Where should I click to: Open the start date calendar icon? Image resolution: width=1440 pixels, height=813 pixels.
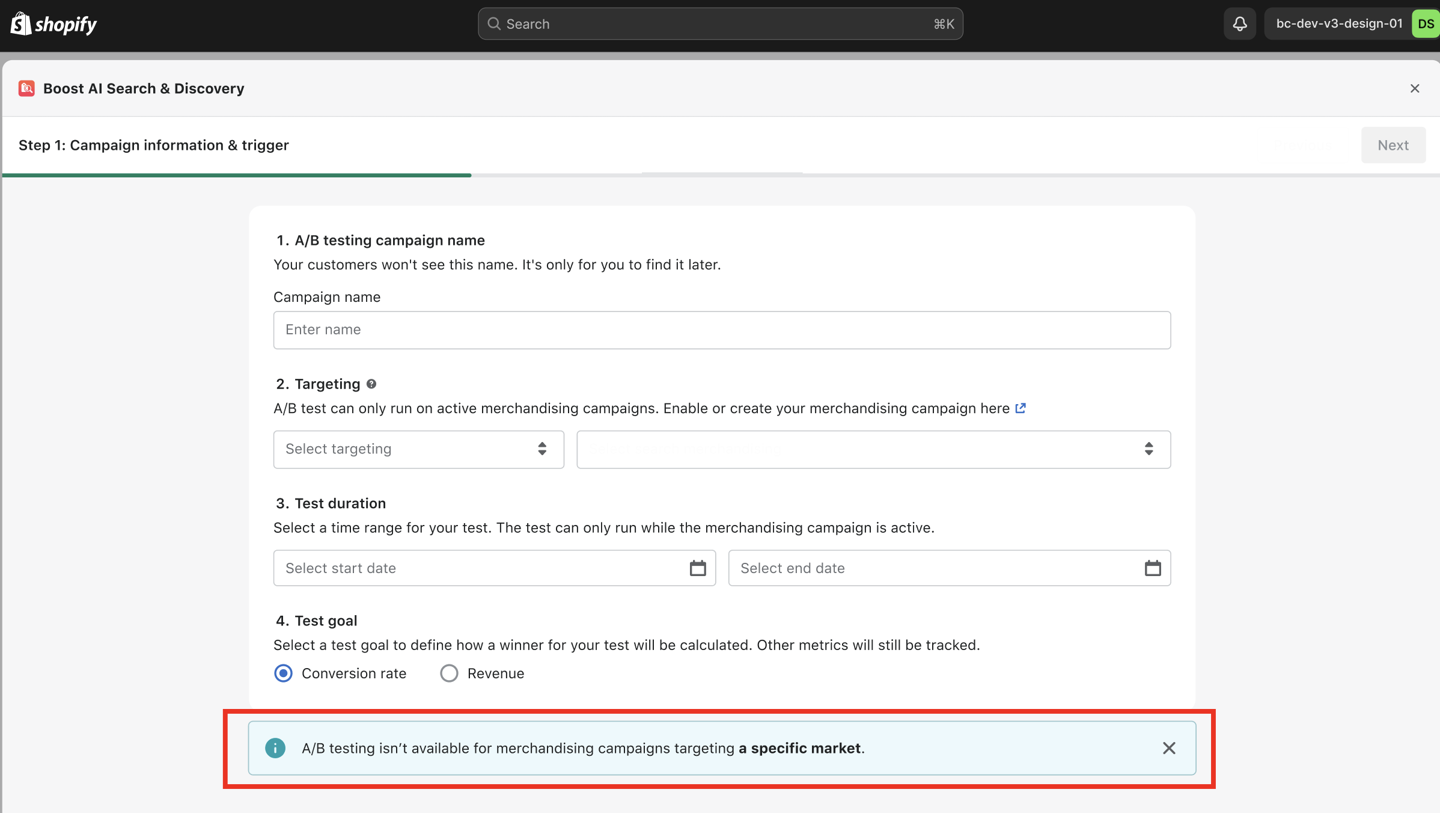point(698,568)
